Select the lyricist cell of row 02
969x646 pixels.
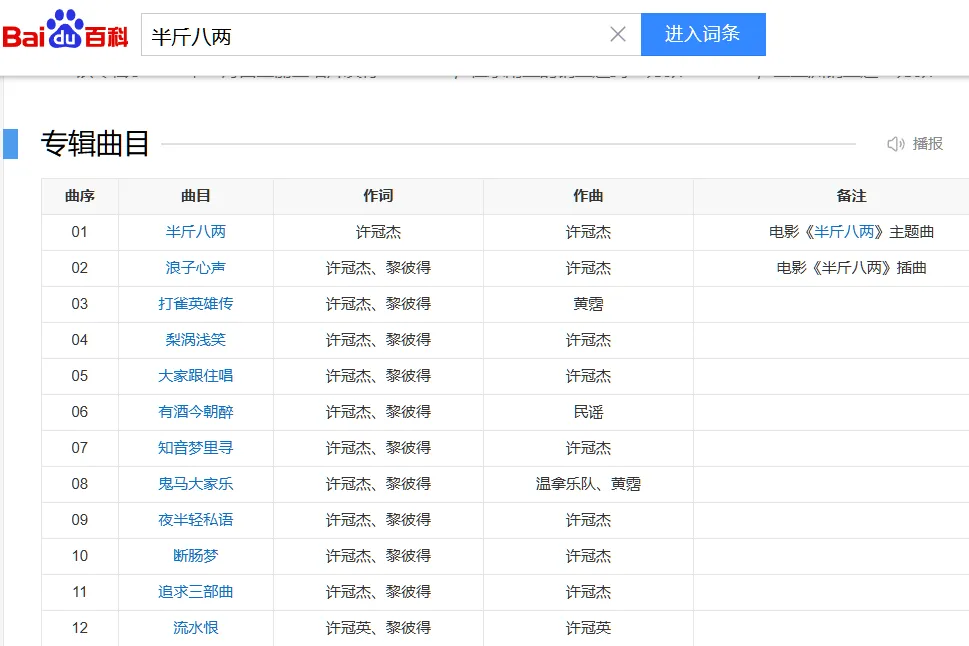[x=378, y=268]
